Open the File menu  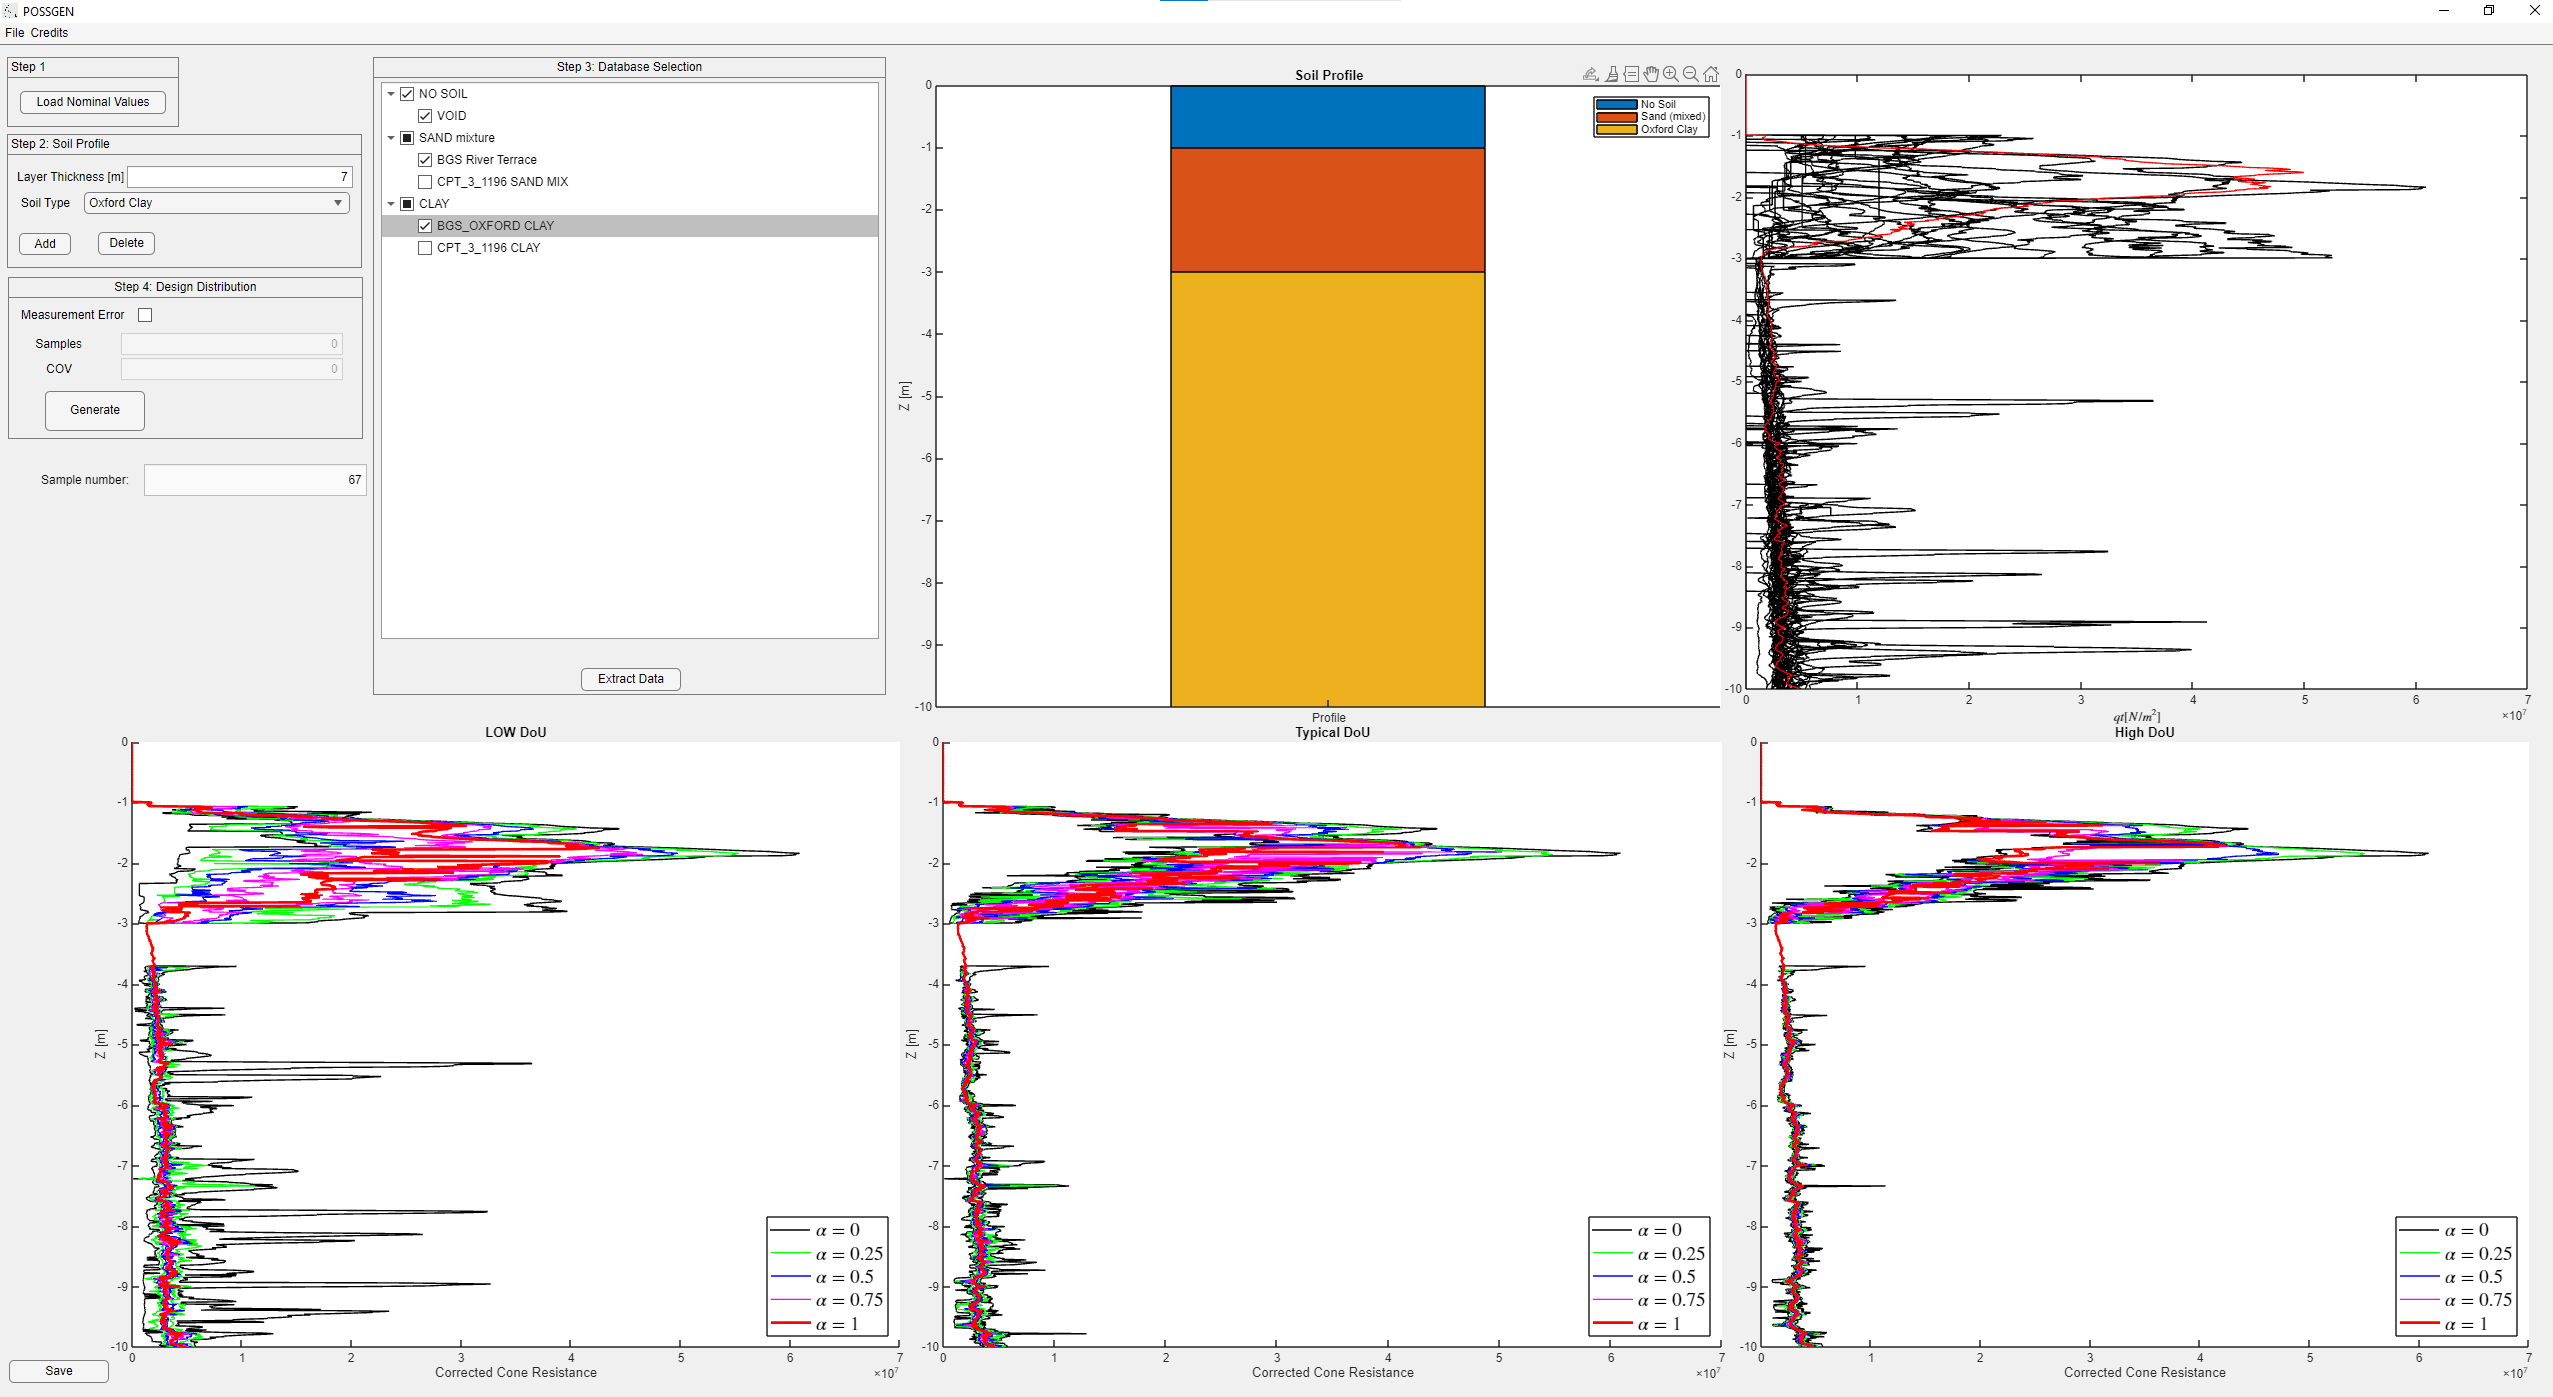pyautogui.click(x=14, y=32)
